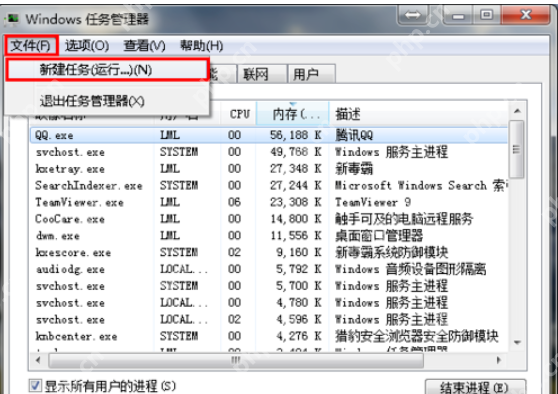Choose 新建任务(运行...)(N) menu entry
This screenshot has width=558, height=394.
(106, 70)
